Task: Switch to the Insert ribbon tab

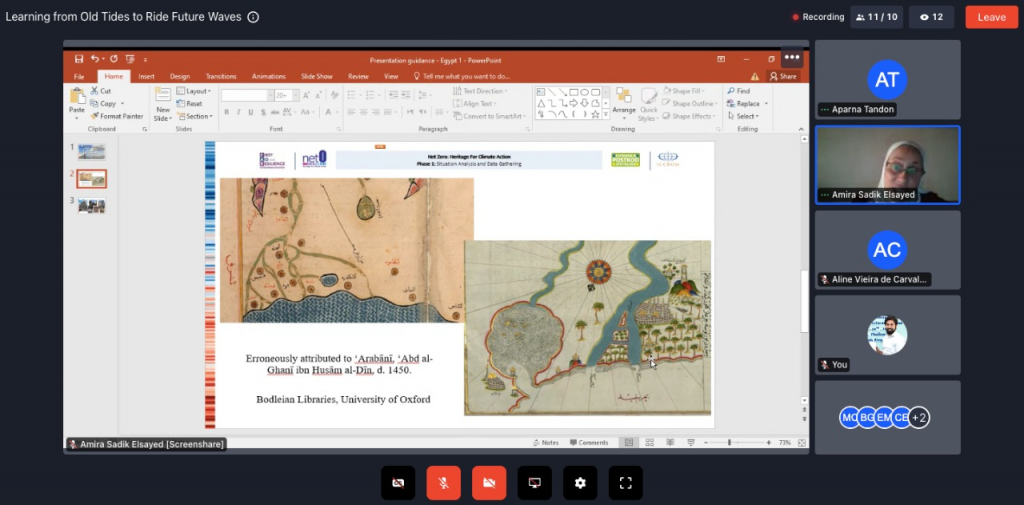Action: pos(146,76)
